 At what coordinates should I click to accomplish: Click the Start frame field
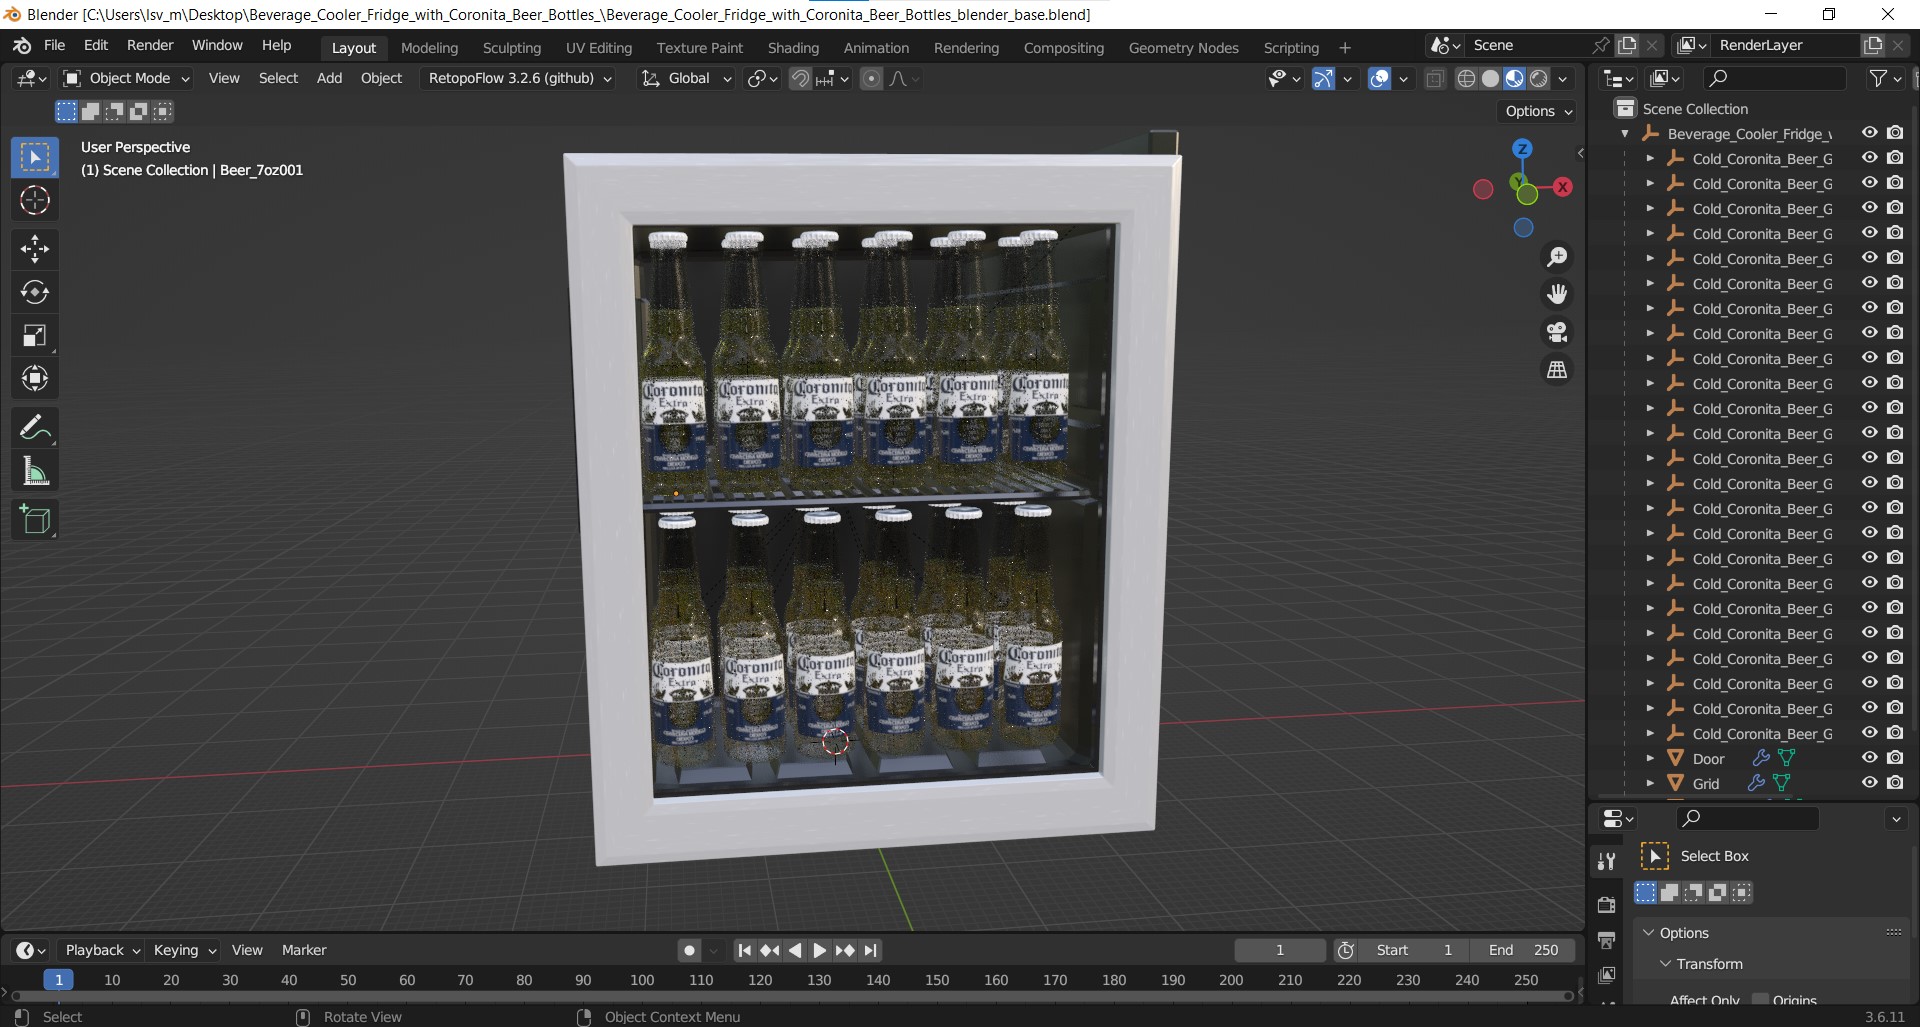(1414, 950)
